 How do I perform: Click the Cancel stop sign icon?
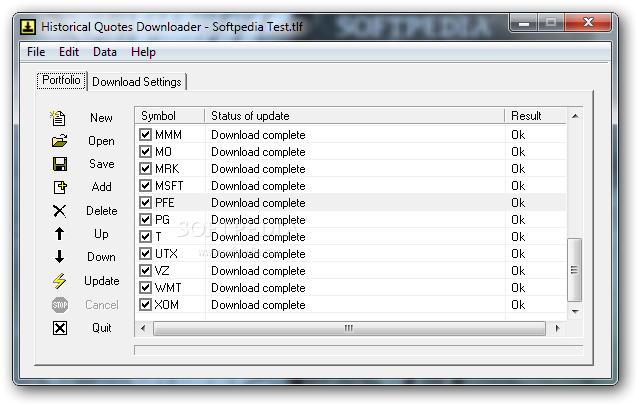pos(60,305)
